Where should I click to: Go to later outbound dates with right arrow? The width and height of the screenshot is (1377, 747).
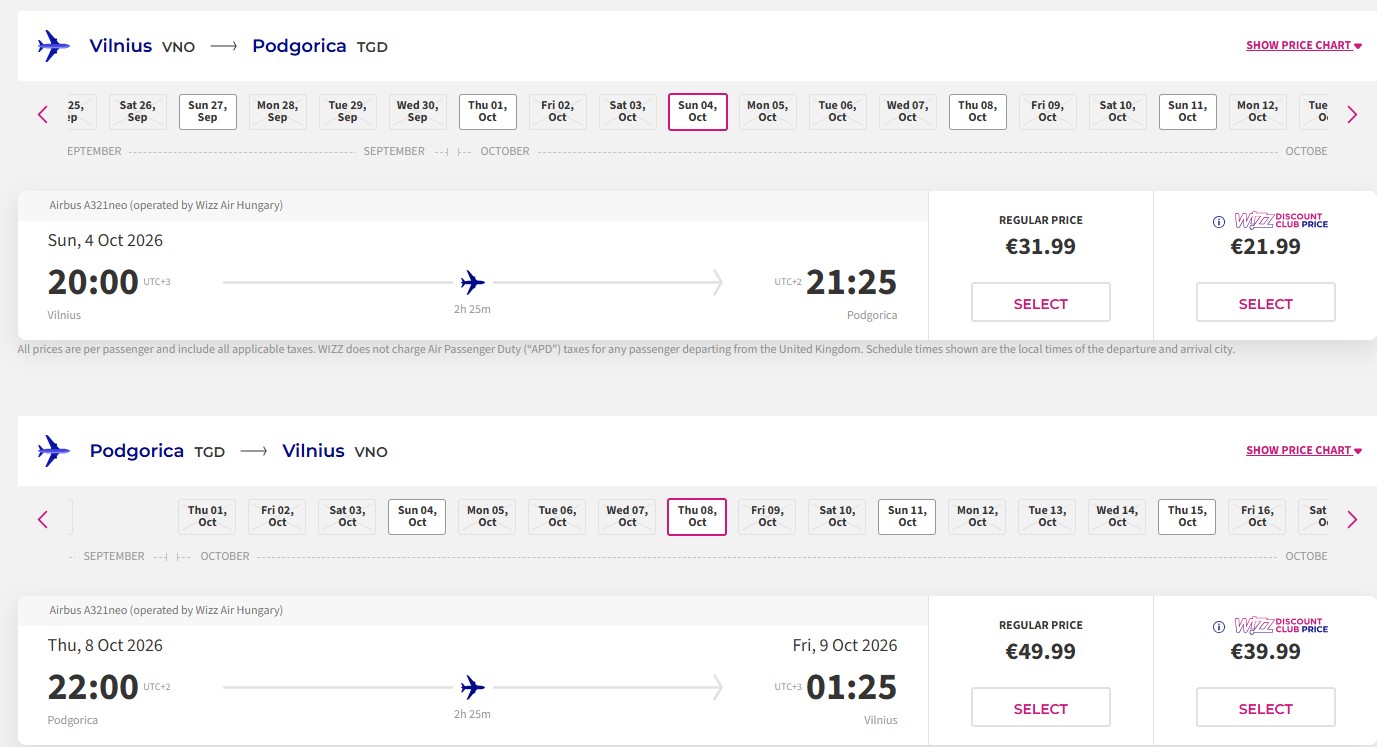(x=1352, y=114)
